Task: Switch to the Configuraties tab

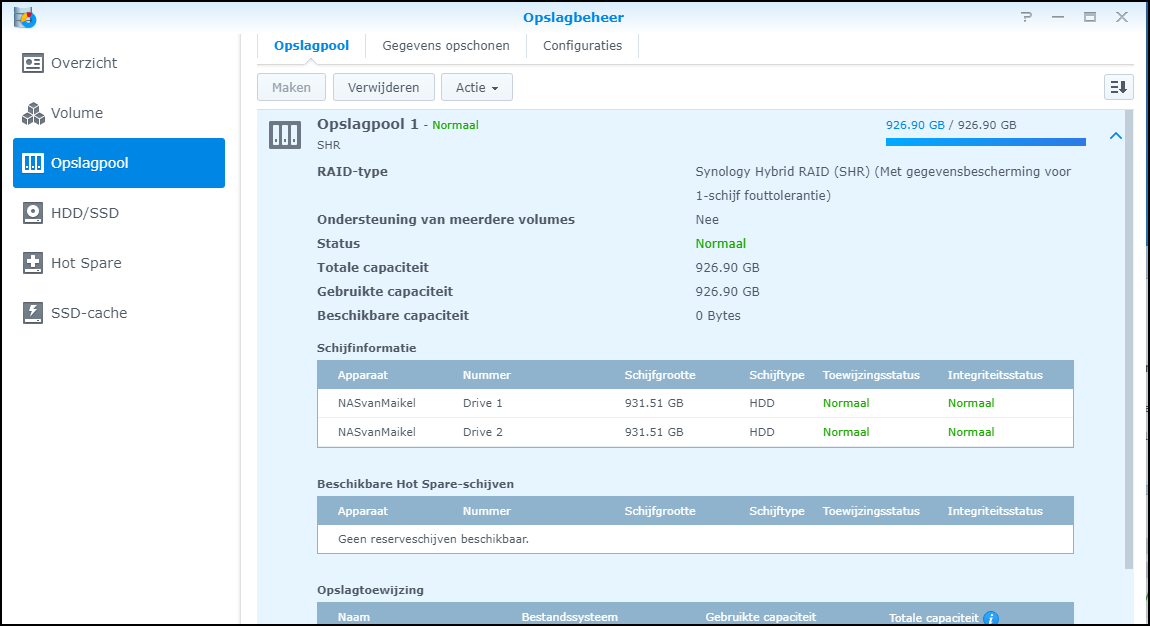Action: tap(582, 45)
